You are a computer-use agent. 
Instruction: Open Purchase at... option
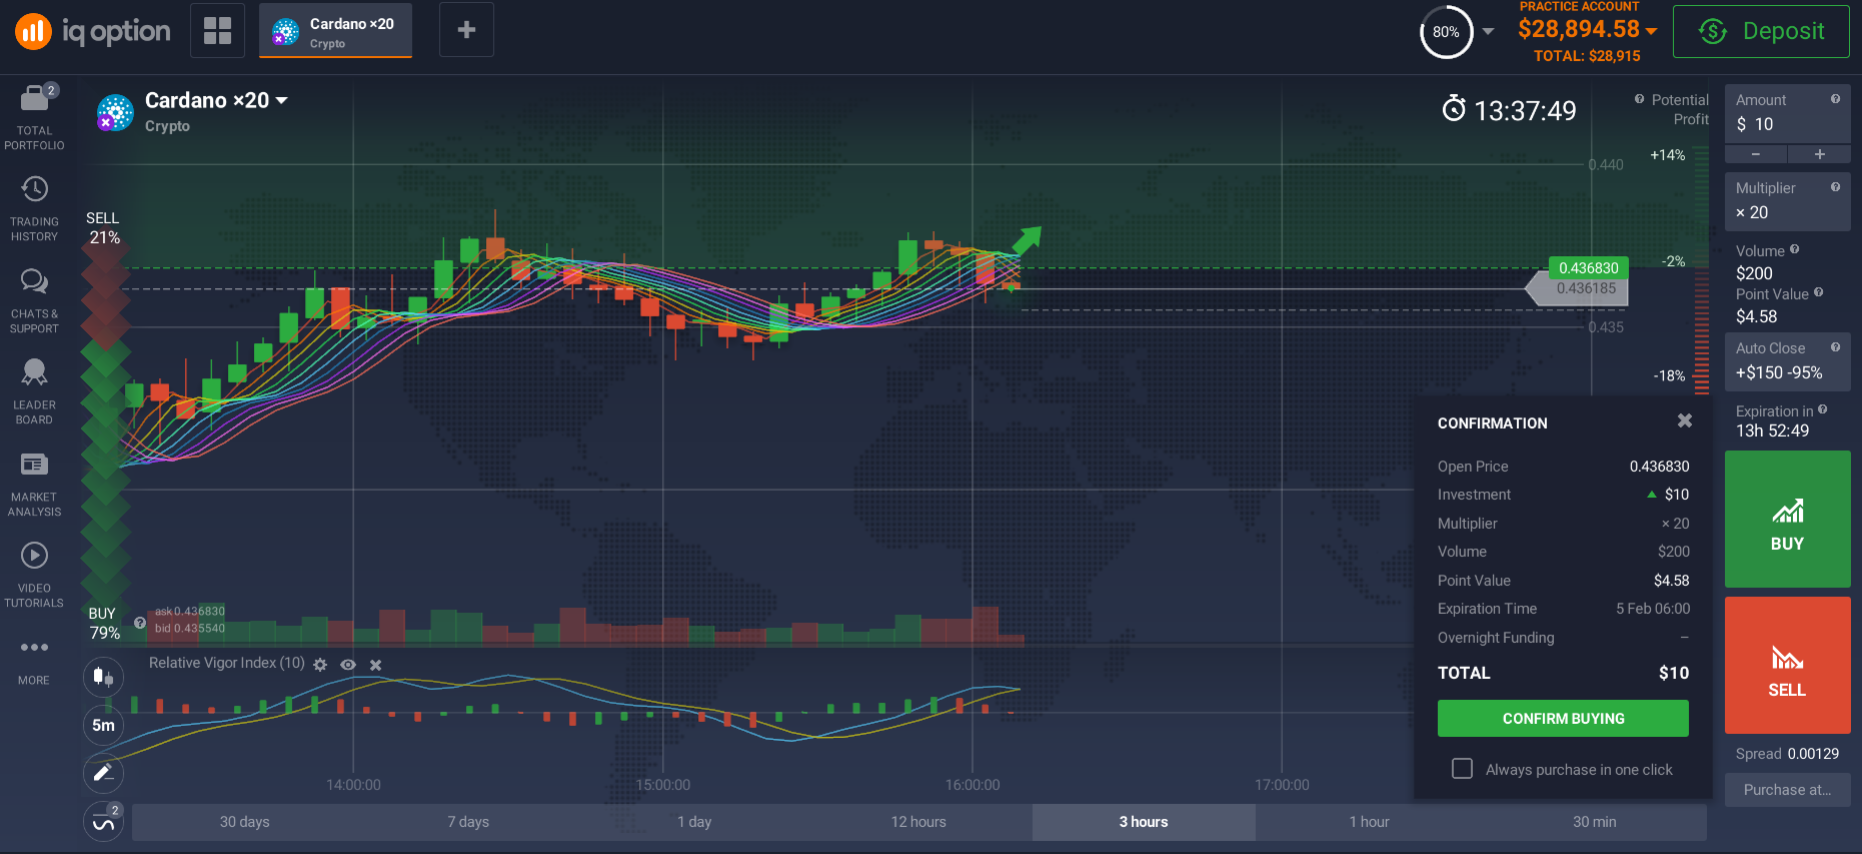[1787, 789]
